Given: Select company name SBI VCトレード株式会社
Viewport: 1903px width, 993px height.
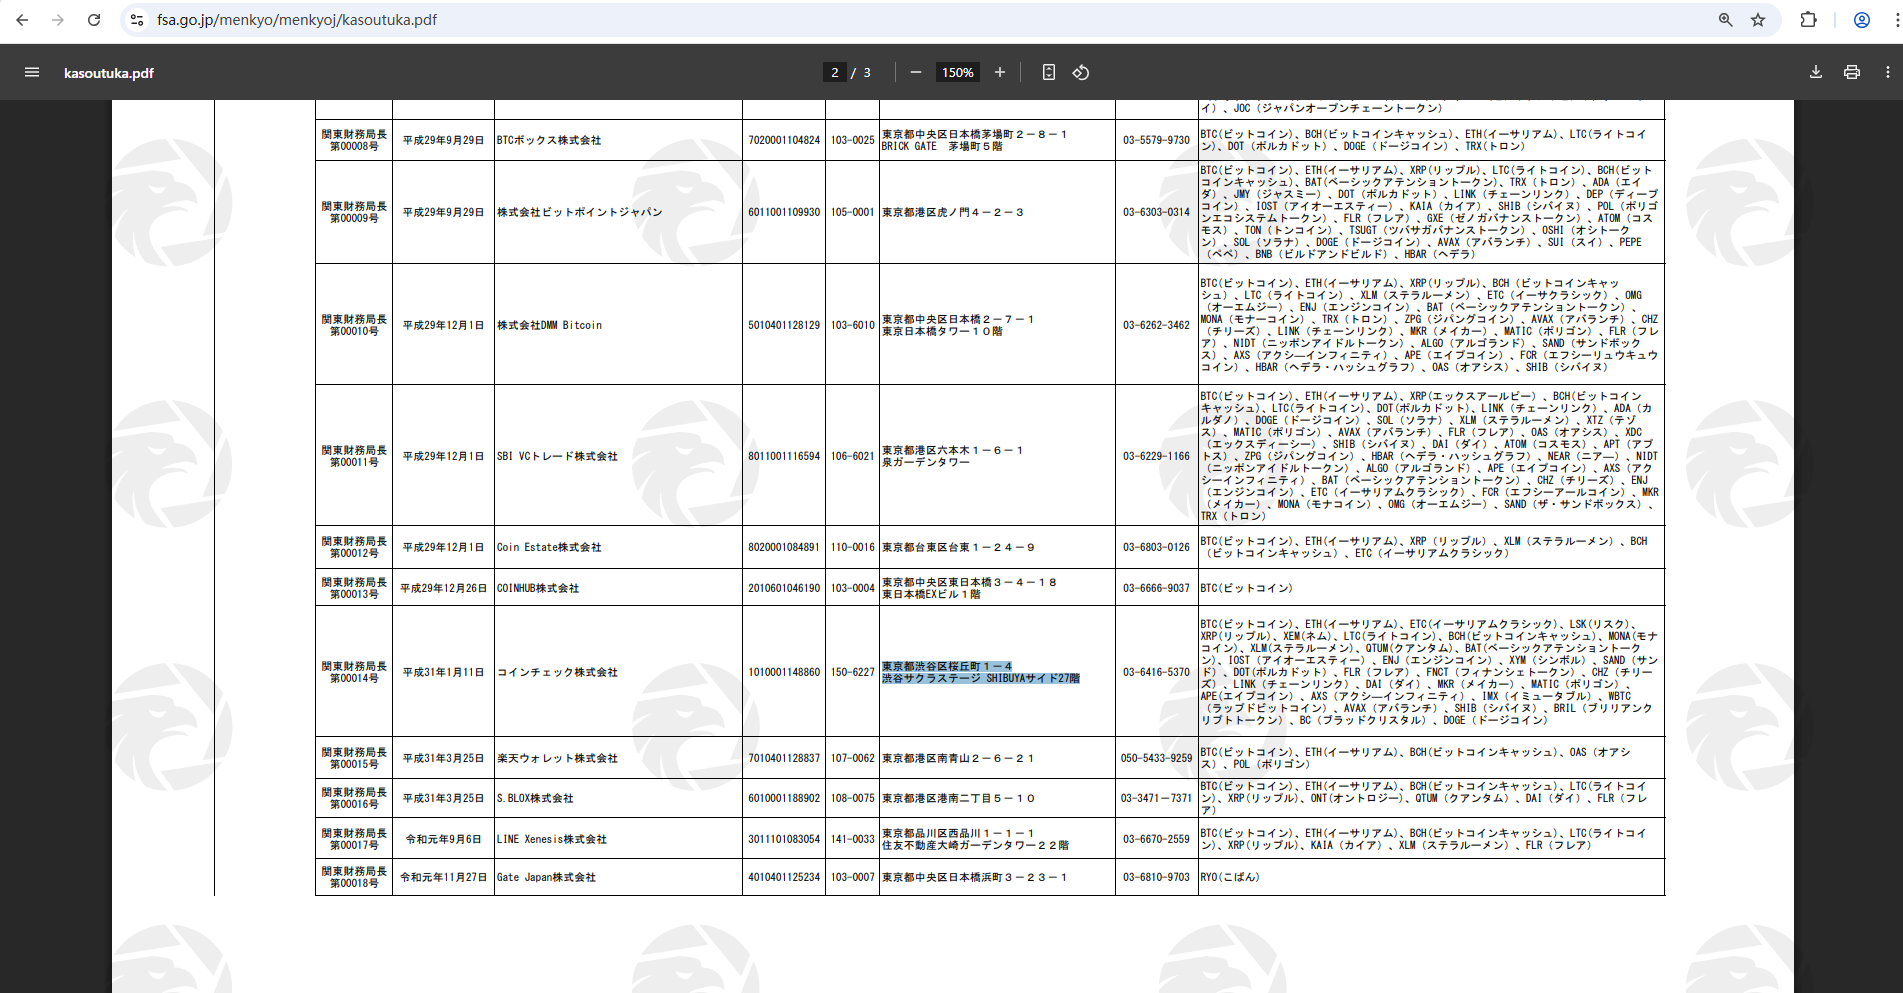Looking at the screenshot, I should pos(557,456).
